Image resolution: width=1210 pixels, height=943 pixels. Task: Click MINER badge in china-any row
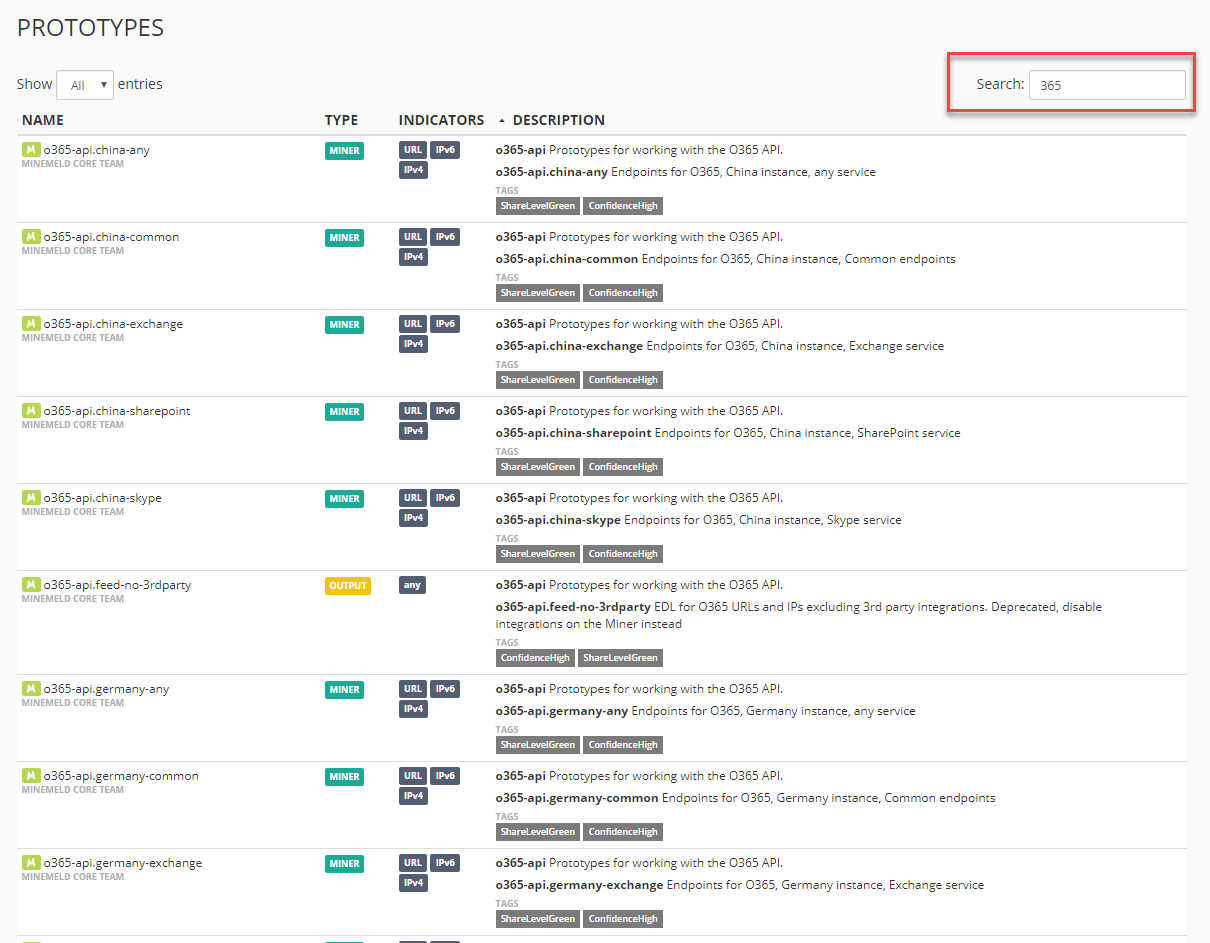pyautogui.click(x=345, y=151)
